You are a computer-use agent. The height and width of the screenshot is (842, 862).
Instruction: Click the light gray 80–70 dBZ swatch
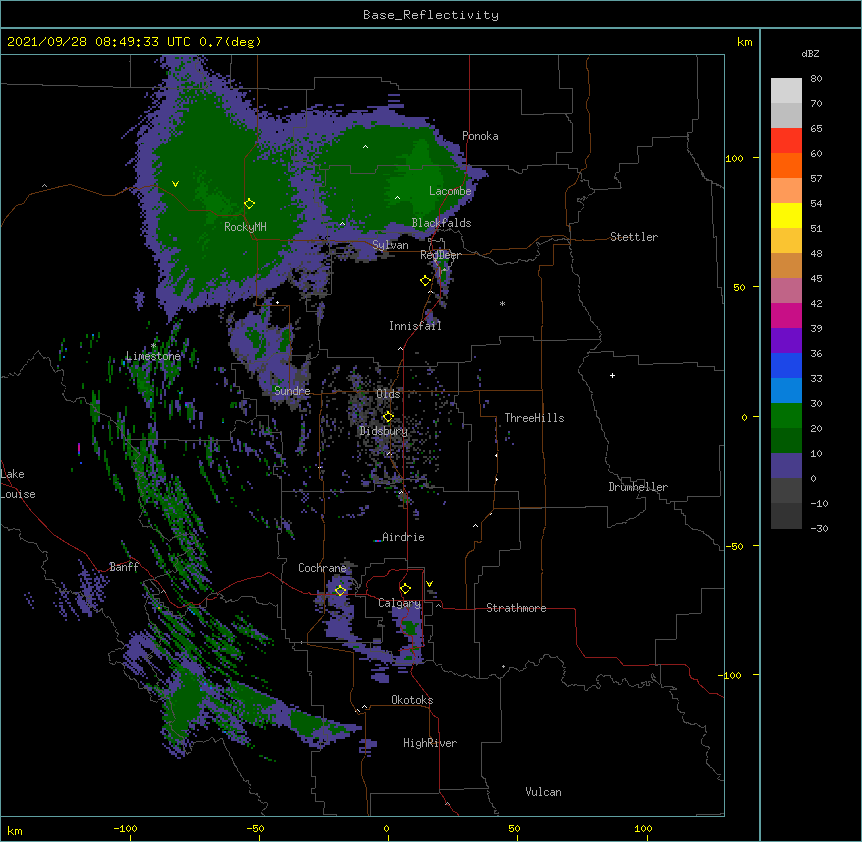[786, 91]
